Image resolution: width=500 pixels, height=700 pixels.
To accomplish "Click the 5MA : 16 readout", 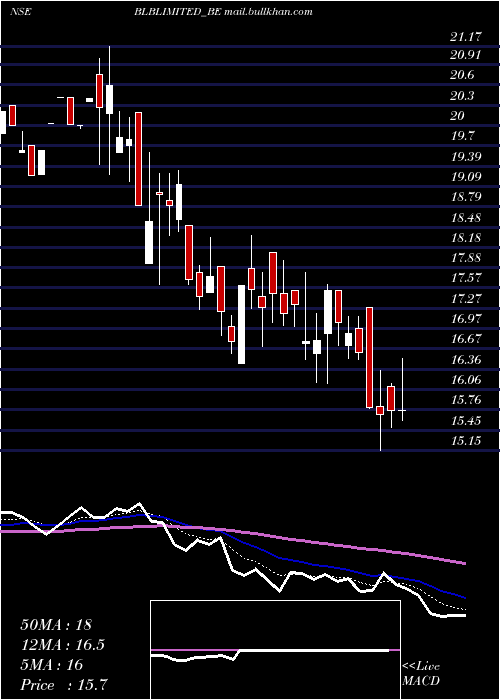I will click(52, 665).
